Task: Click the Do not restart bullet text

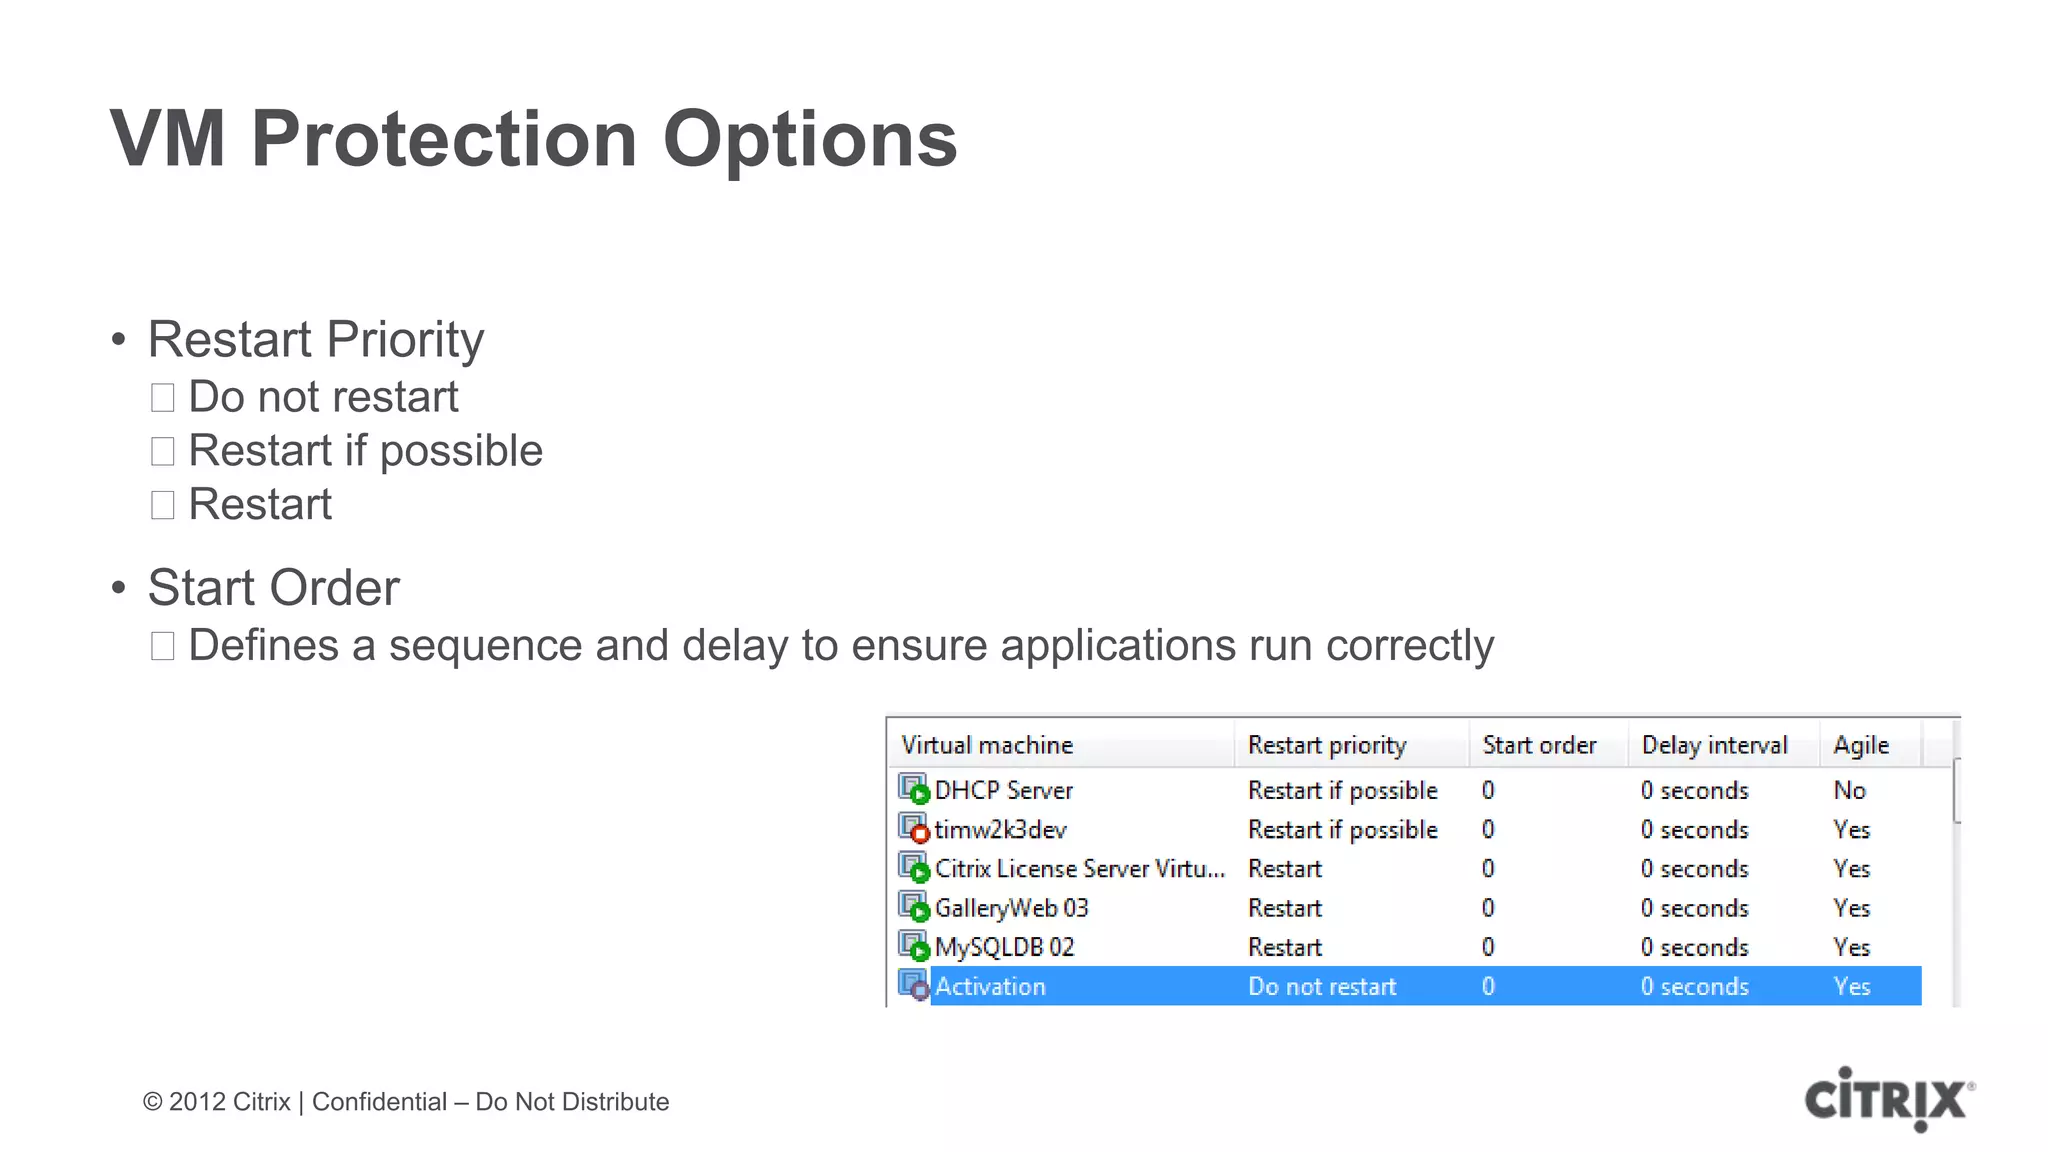Action: [324, 397]
